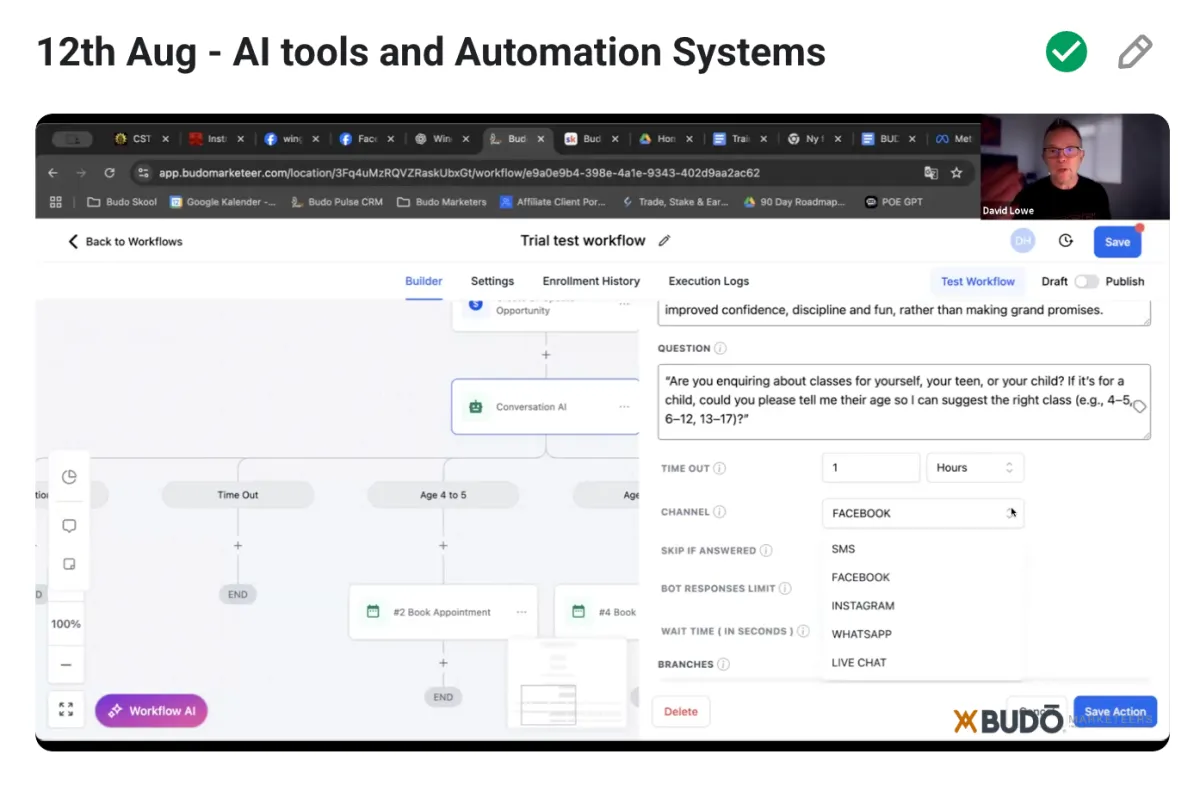This screenshot has height=785, width=1200.
Task: Add a step with plus below #2 Book Appointment
Action: click(x=443, y=663)
